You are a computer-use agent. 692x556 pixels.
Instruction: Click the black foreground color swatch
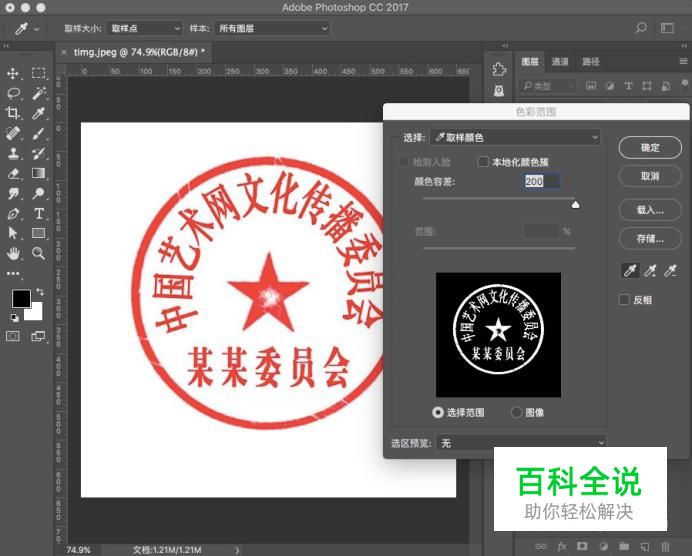tap(21, 299)
